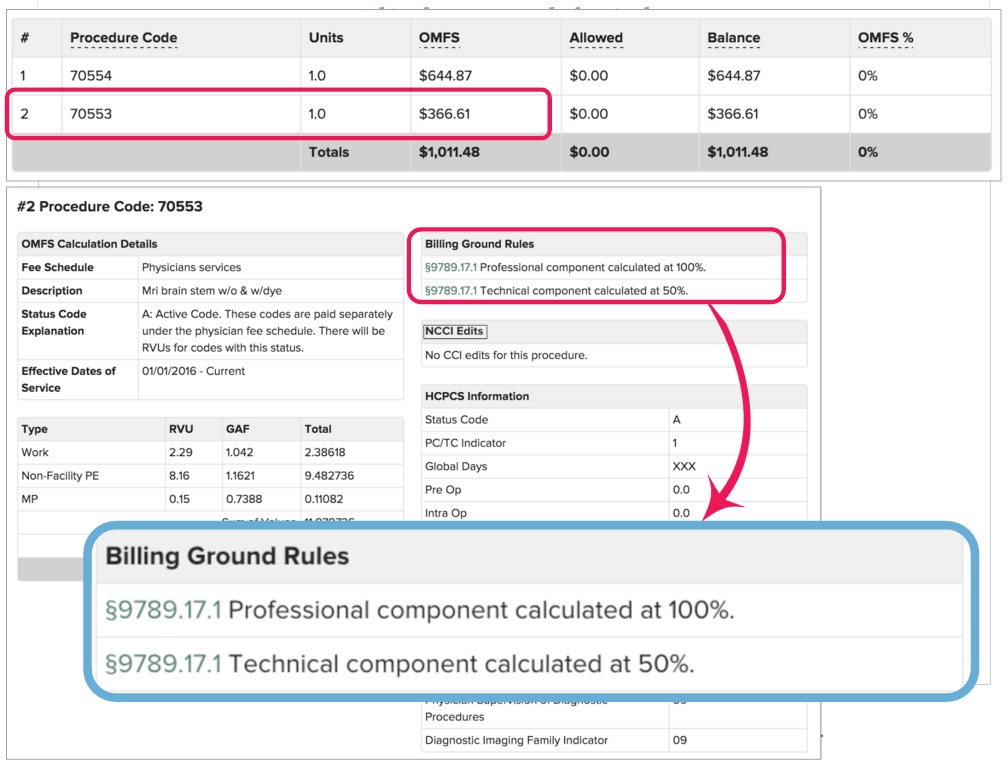Click Balance $644.87 in row 1

734,76
